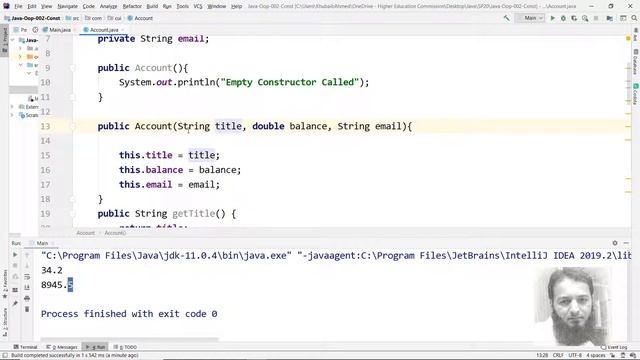Open the Main run configuration dropdown
640x360 pixels.
click(530, 18)
